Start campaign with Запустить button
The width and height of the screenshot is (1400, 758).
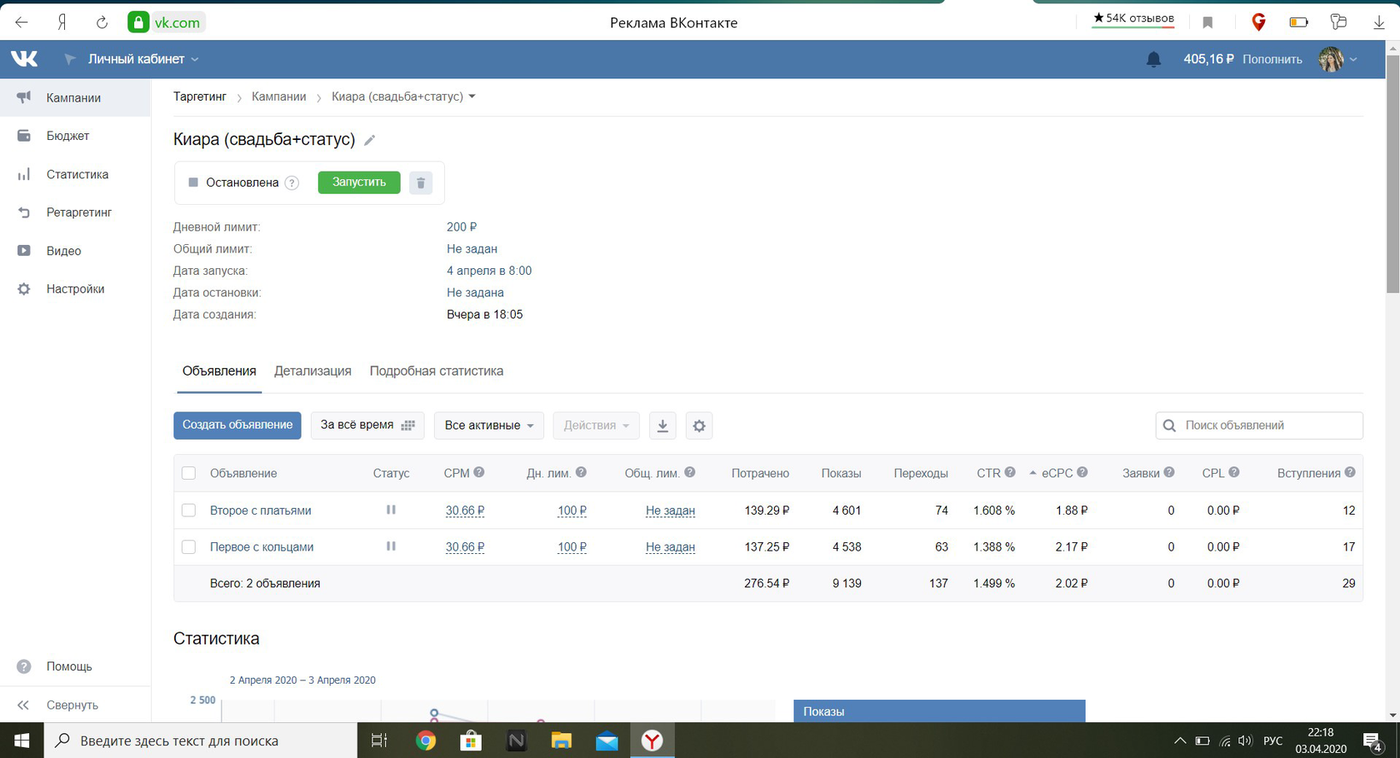pos(359,182)
